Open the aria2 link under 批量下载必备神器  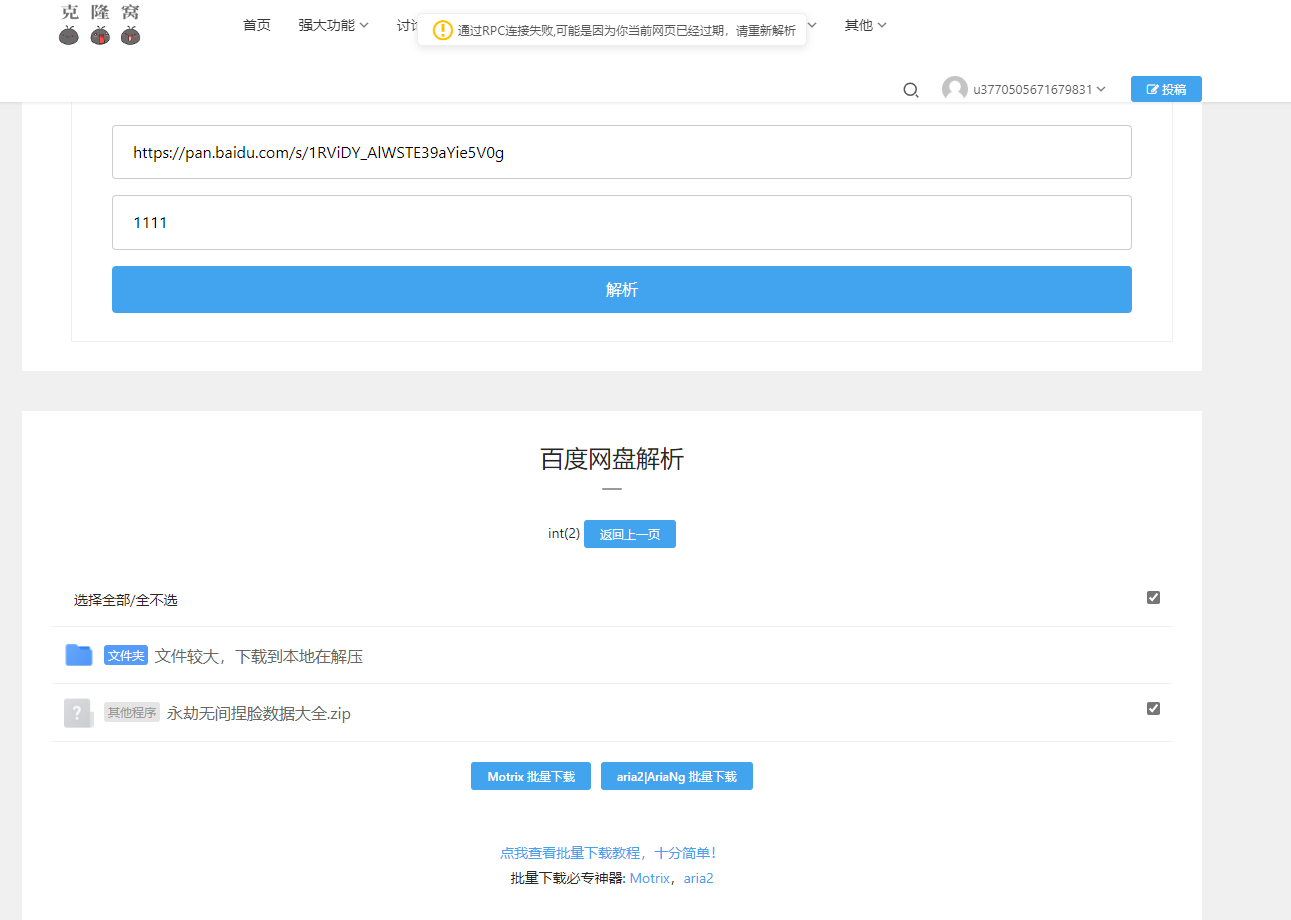tap(699, 878)
